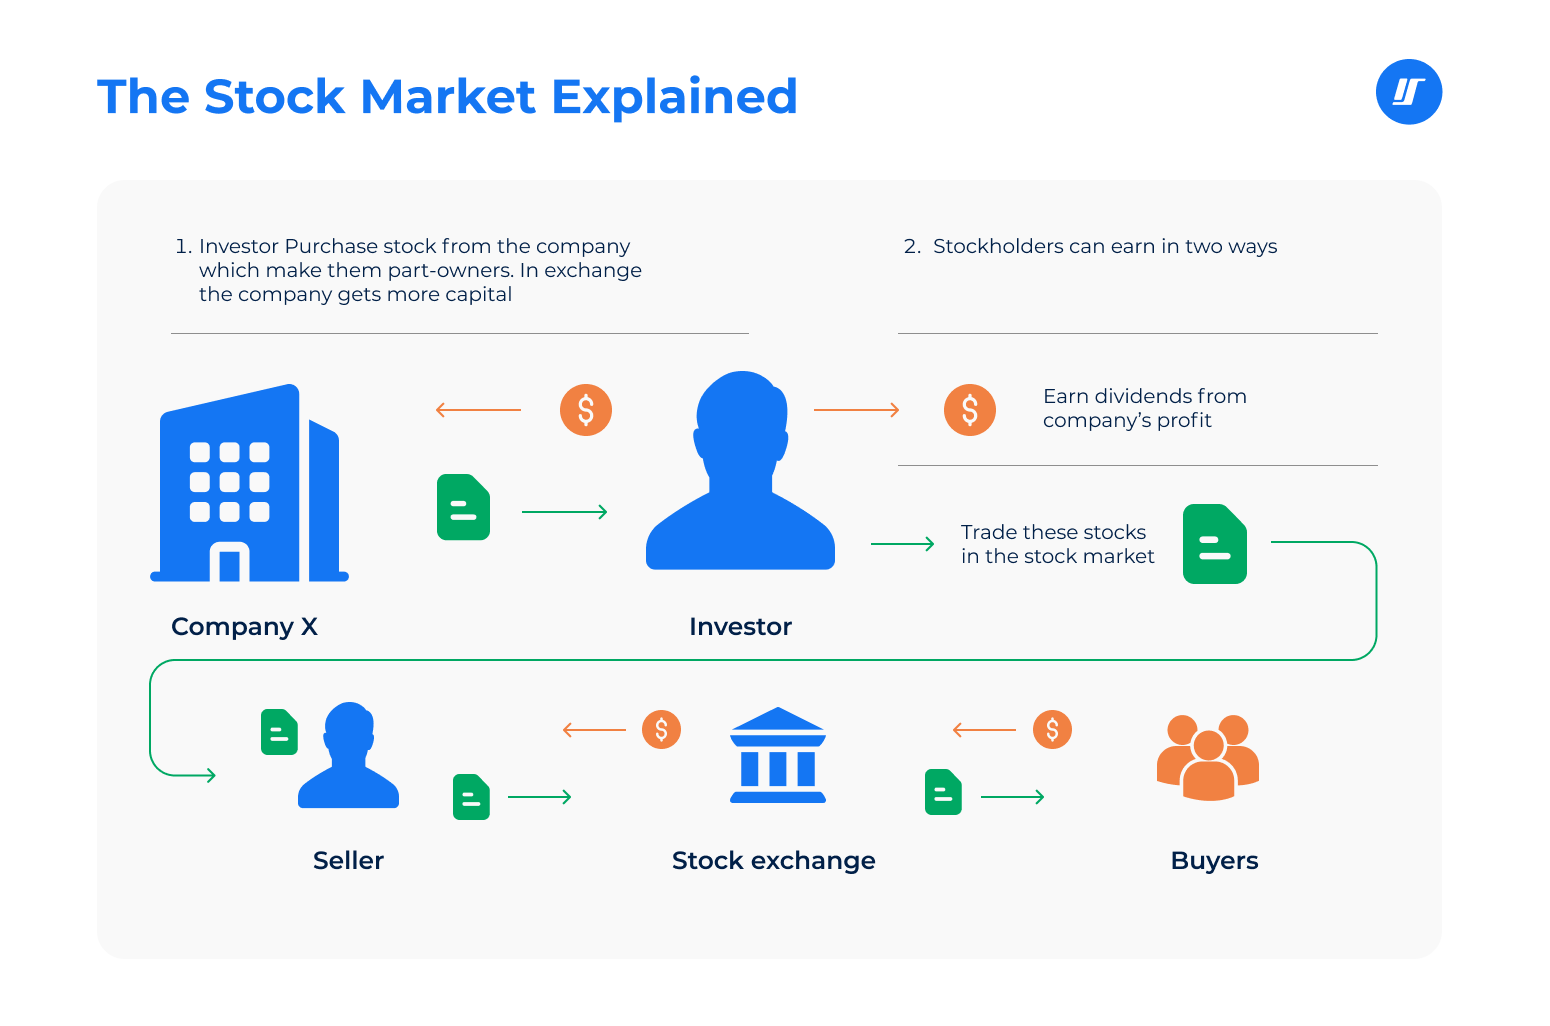Image resolution: width=1550 pixels, height=1026 pixels.
Task: Click the 'Buyers' label
Action: pos(1214,861)
